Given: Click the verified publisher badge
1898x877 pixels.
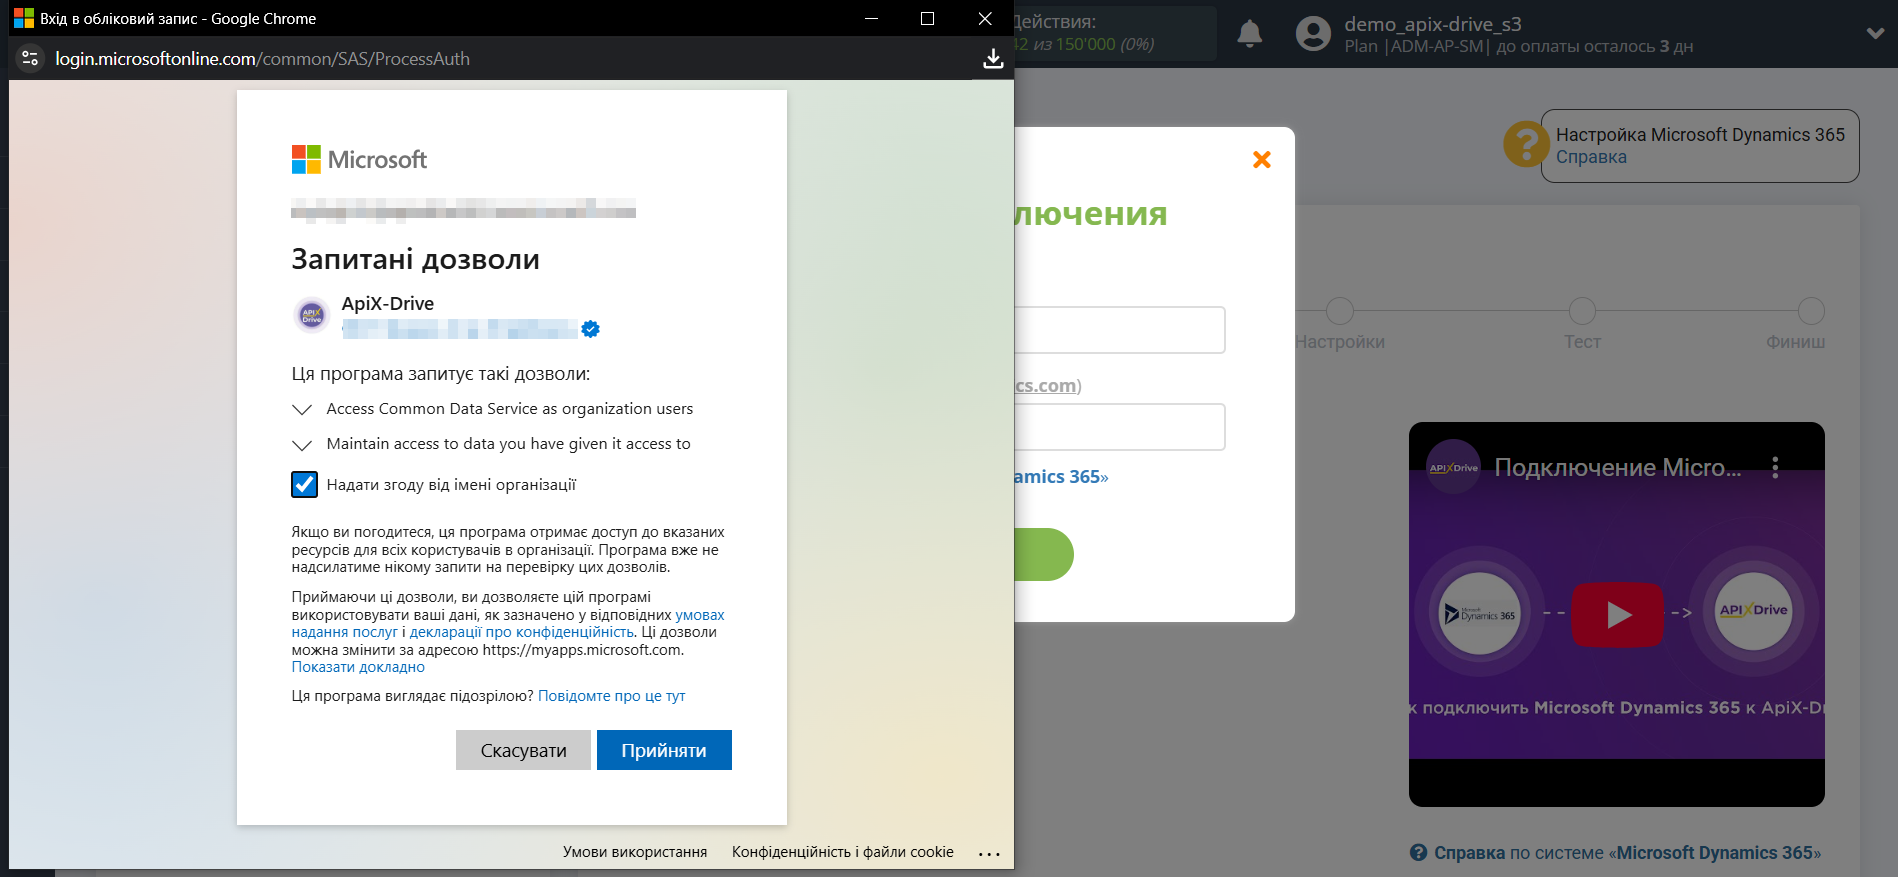Looking at the screenshot, I should [591, 329].
